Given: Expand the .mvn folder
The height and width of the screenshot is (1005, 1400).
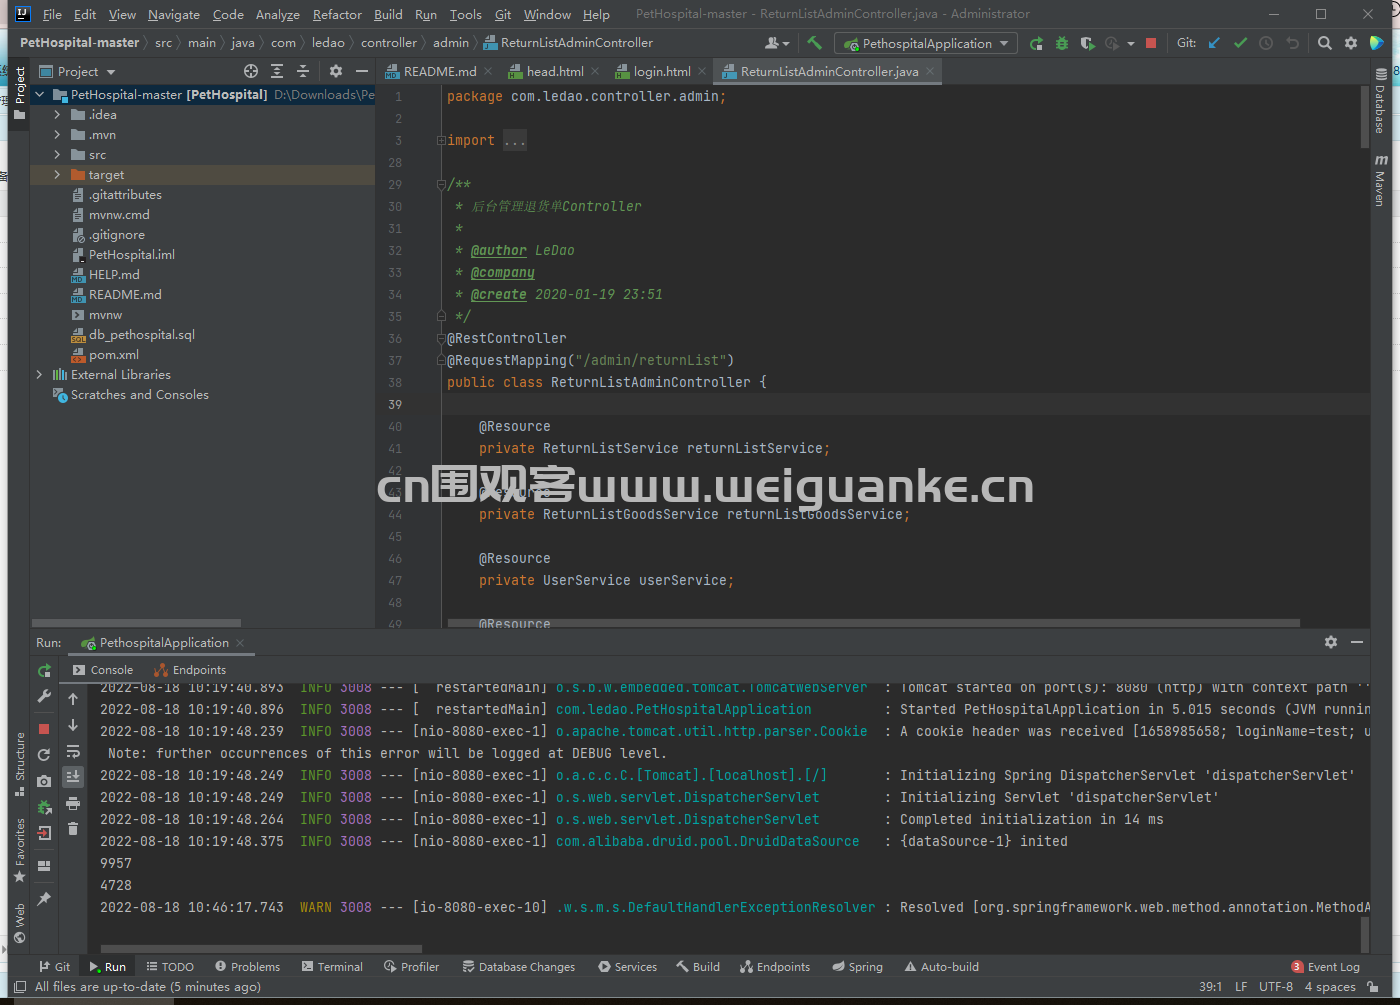Looking at the screenshot, I should (x=57, y=135).
